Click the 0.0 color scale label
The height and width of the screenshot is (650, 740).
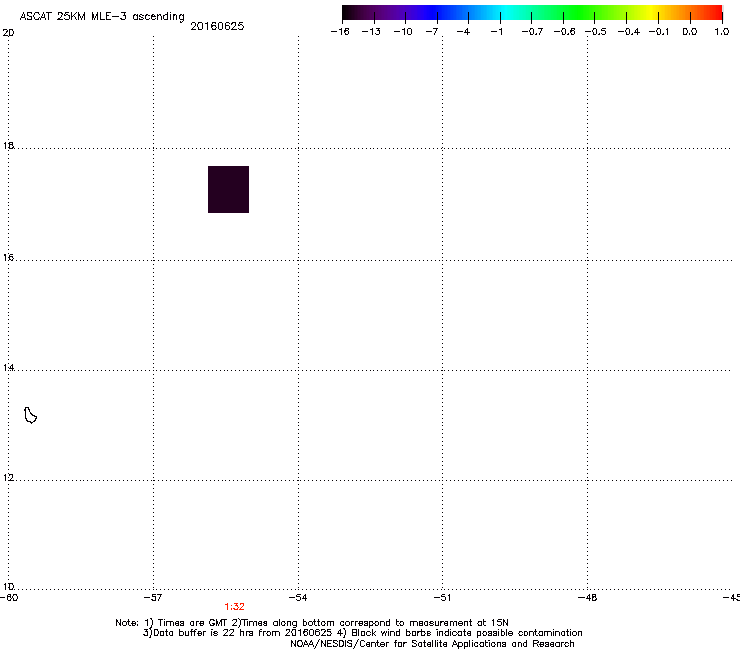690,32
